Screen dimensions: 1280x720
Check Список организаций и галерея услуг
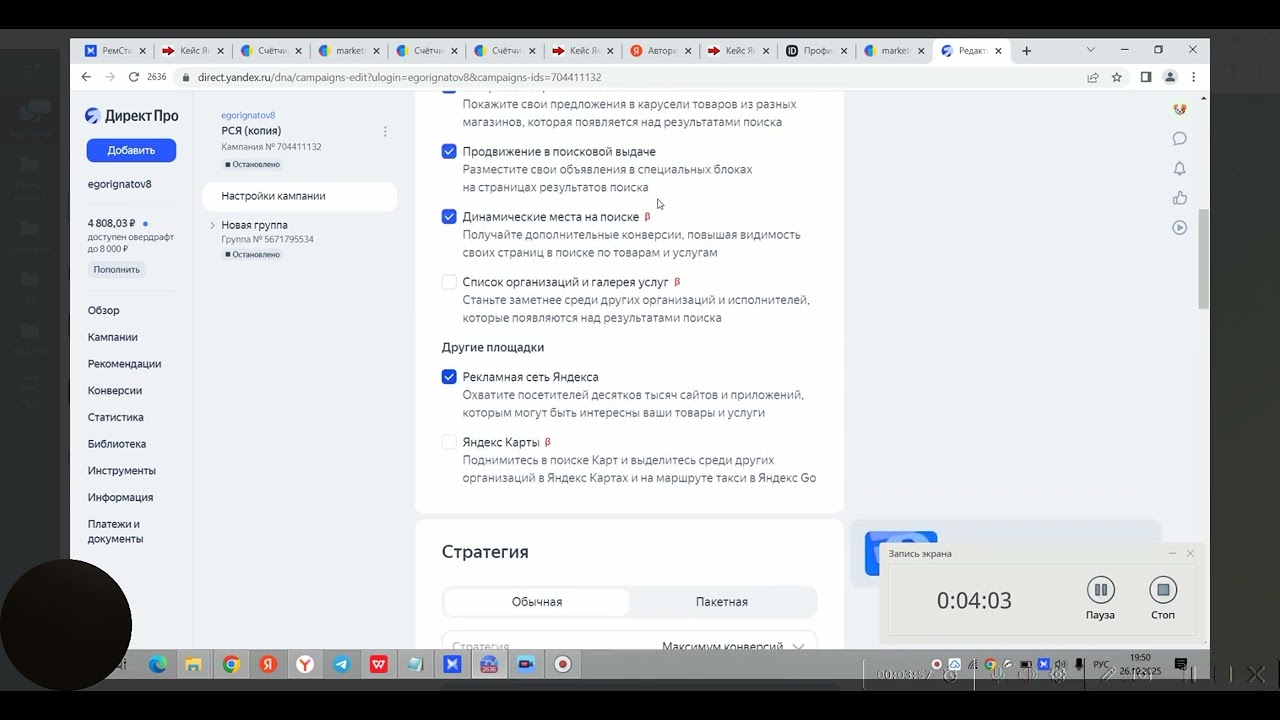pyautogui.click(x=449, y=282)
